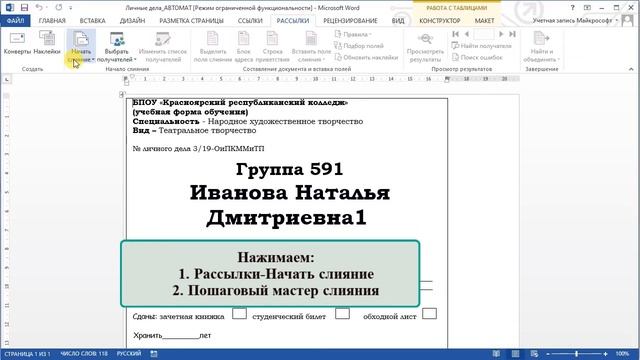Open Начать слияние (Start Mail Merge) button
Image resolution: width=640 pixels, height=360 pixels.
point(81,47)
